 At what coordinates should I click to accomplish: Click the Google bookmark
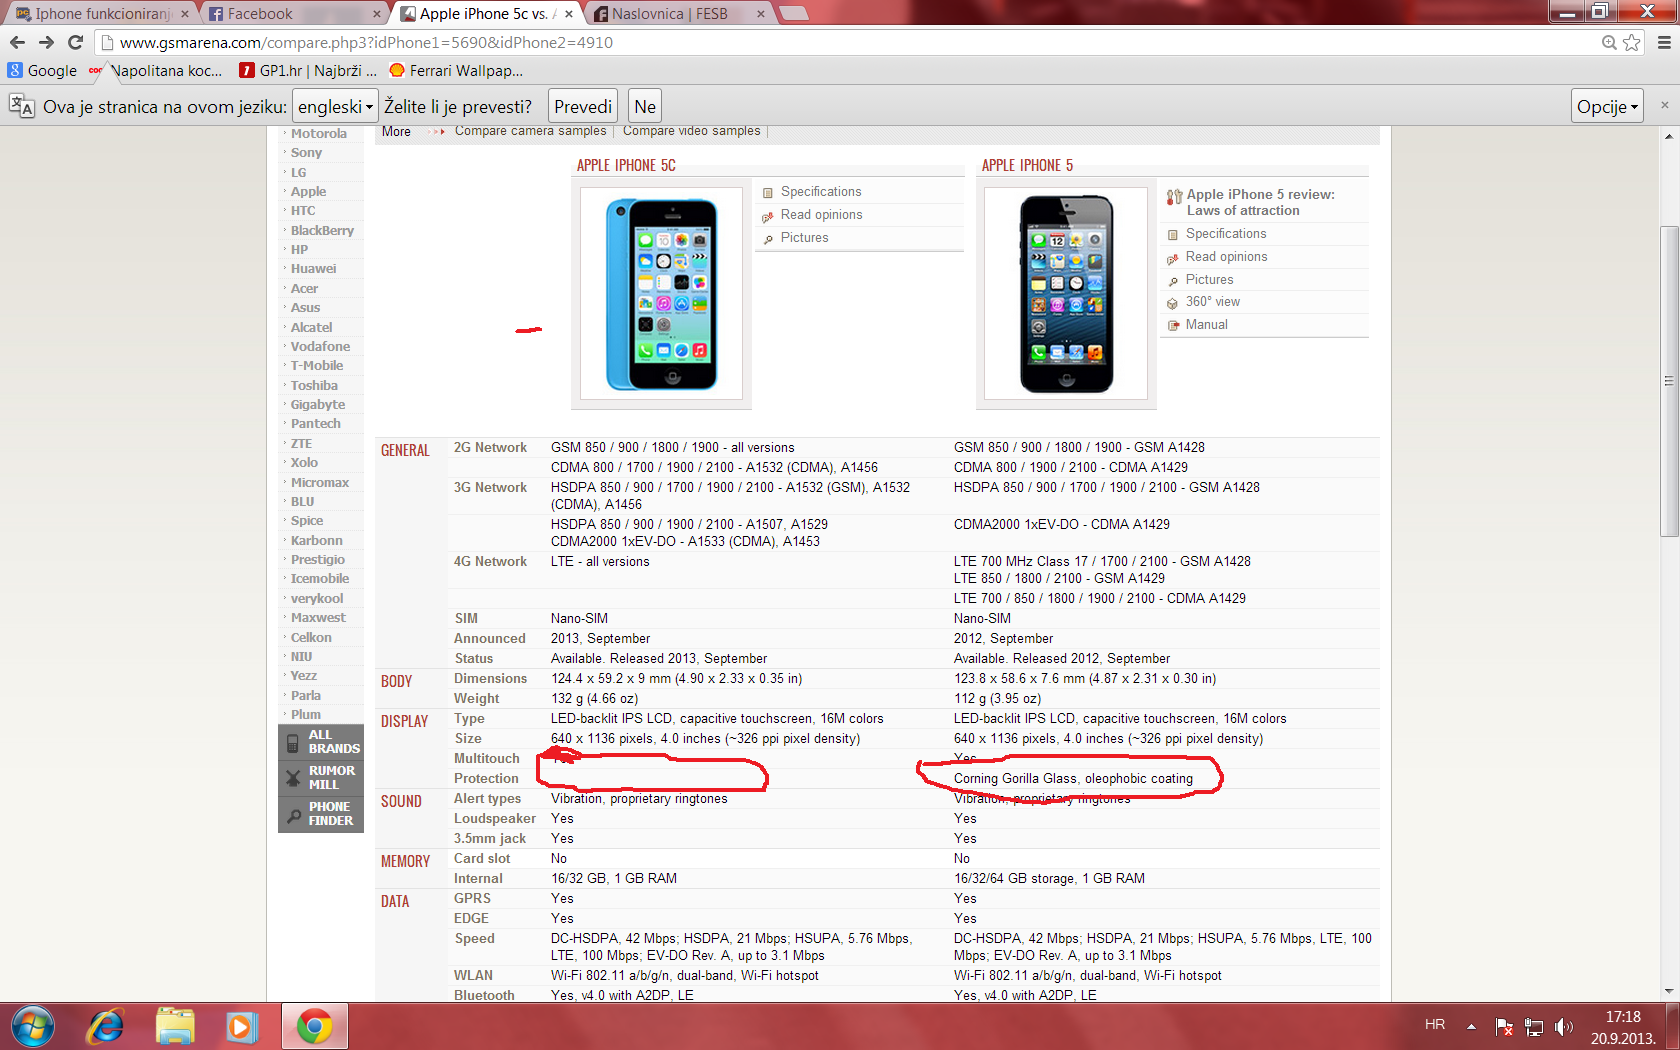click(43, 71)
